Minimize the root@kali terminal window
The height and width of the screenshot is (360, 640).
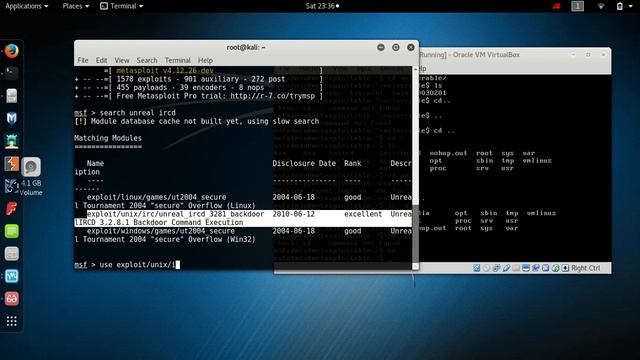381,47
